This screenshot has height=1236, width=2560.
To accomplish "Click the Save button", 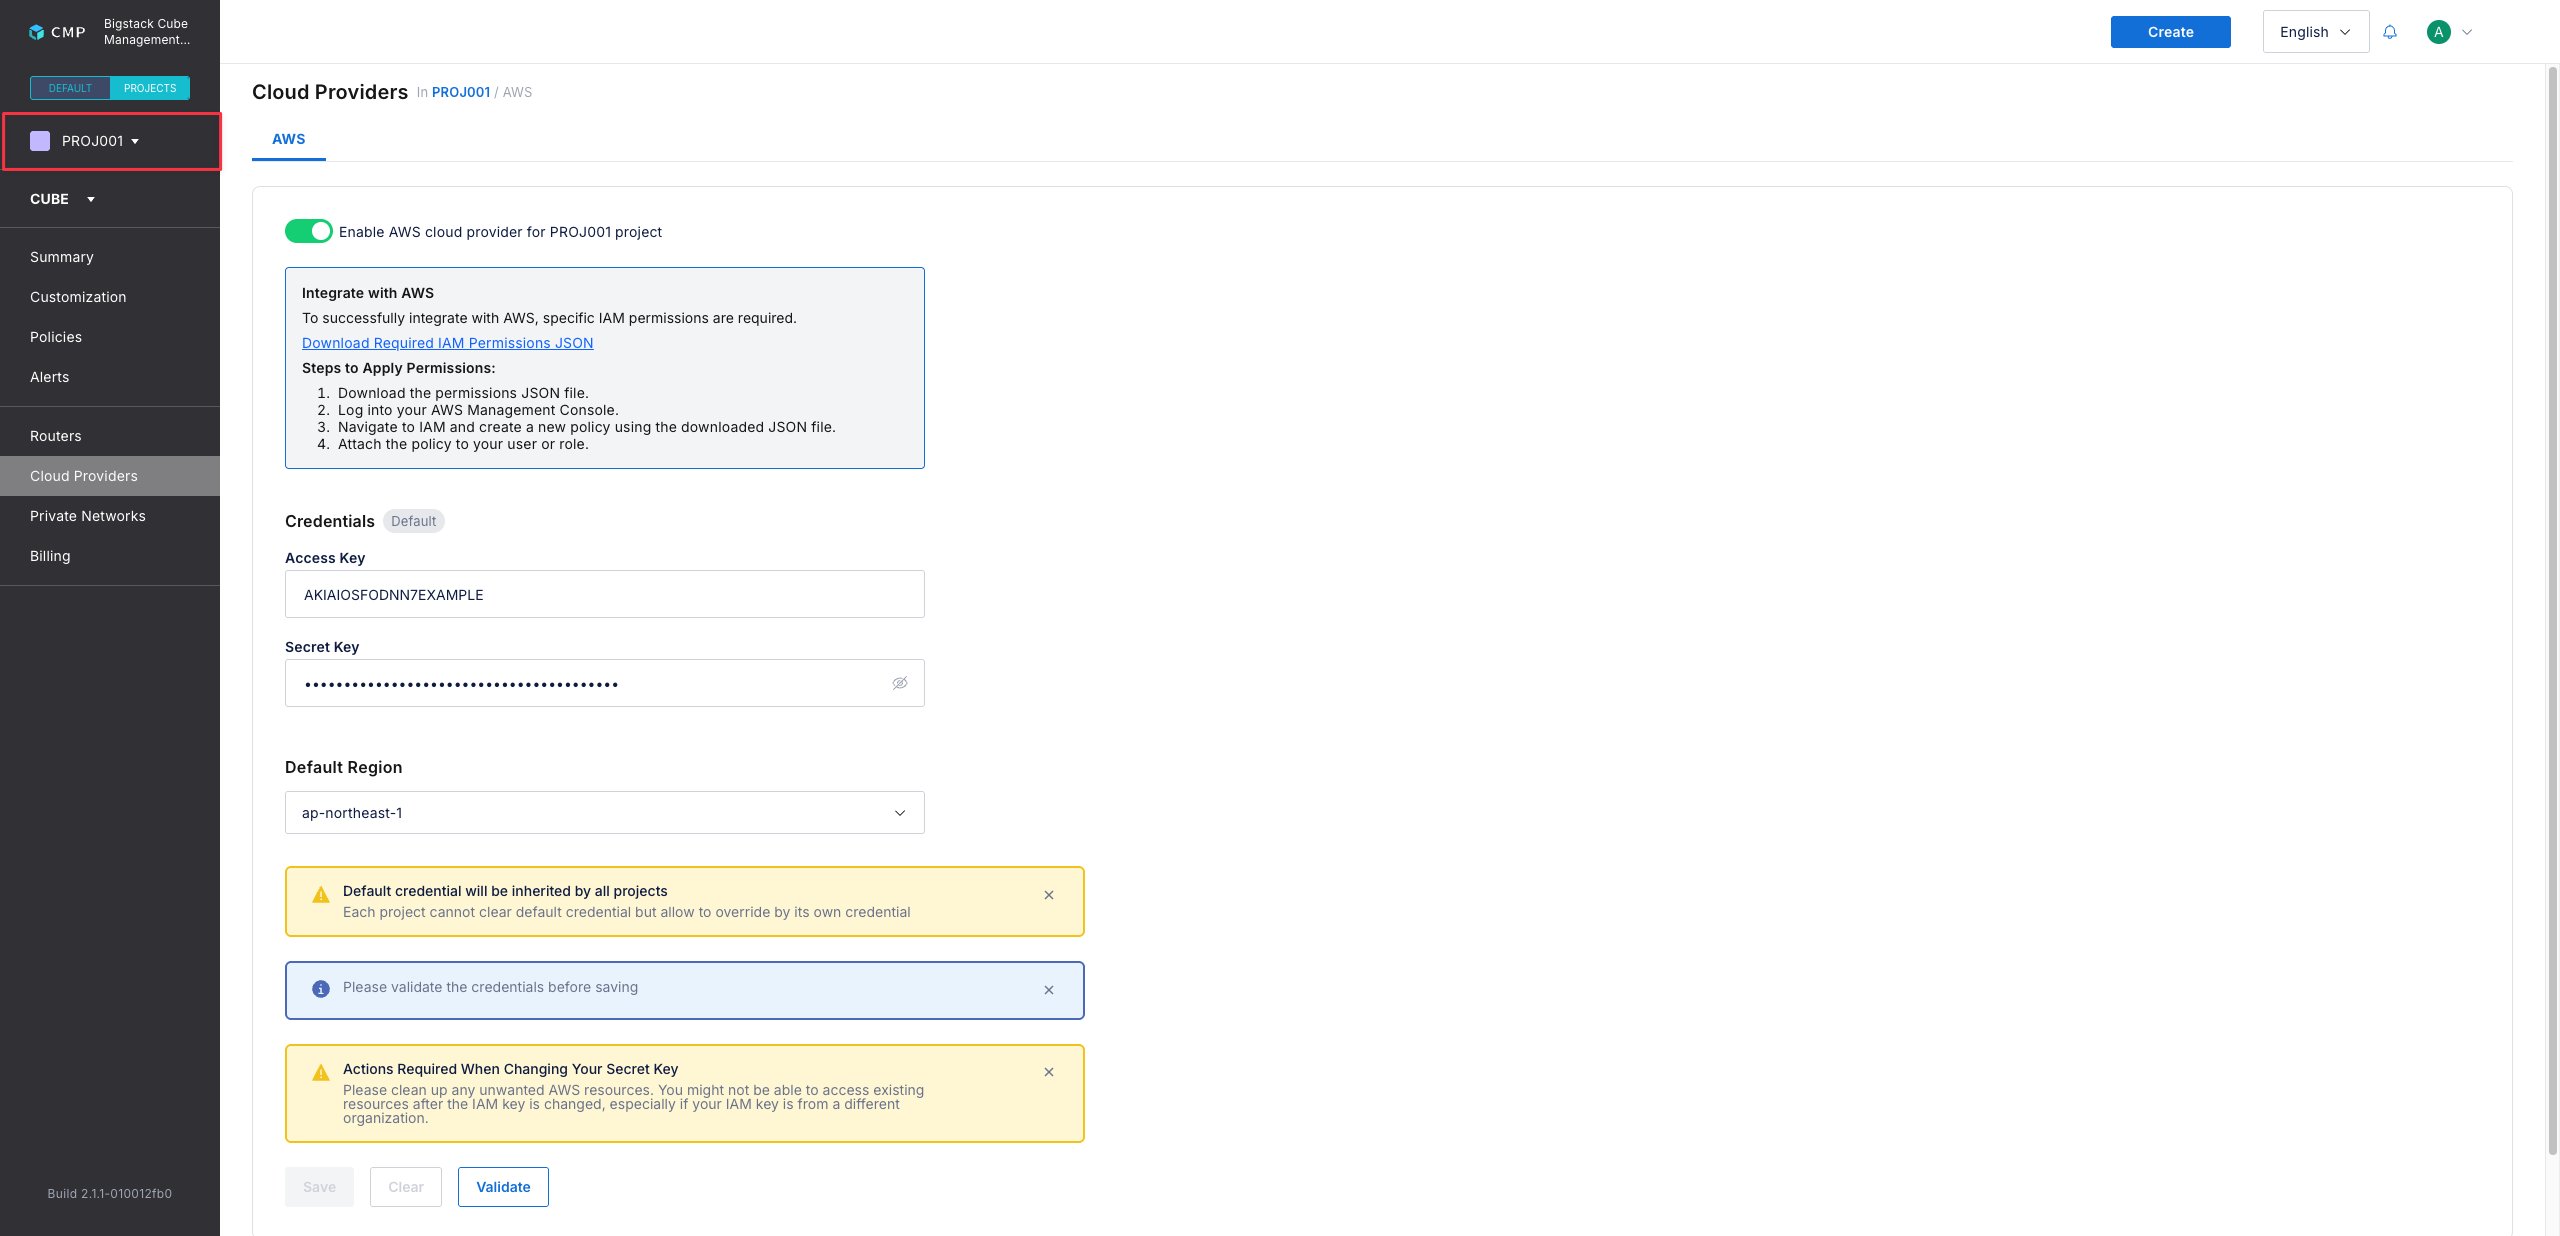I will point(319,1187).
